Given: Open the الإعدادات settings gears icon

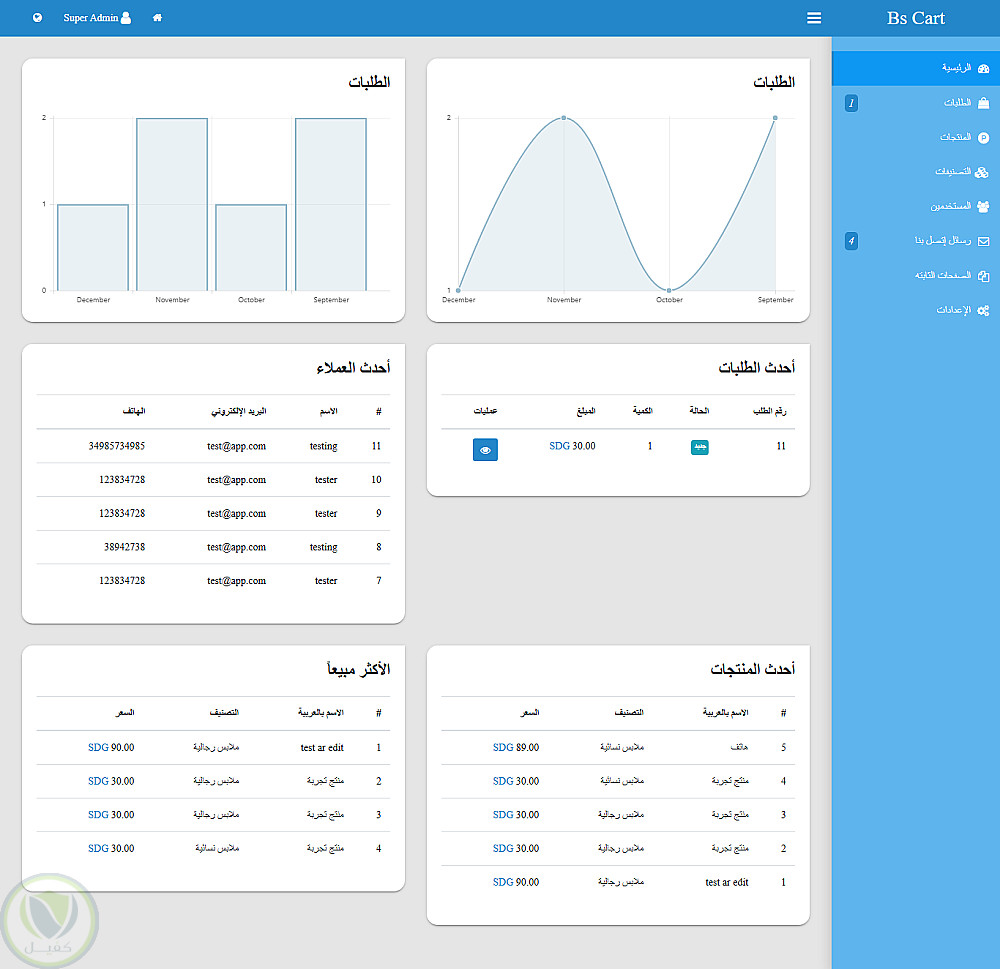Looking at the screenshot, I should point(983,311).
